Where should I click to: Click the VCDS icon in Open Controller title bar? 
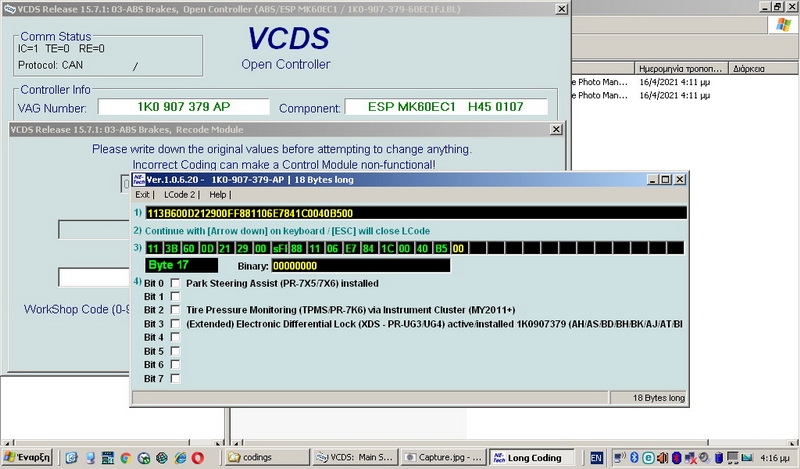click(x=10, y=9)
